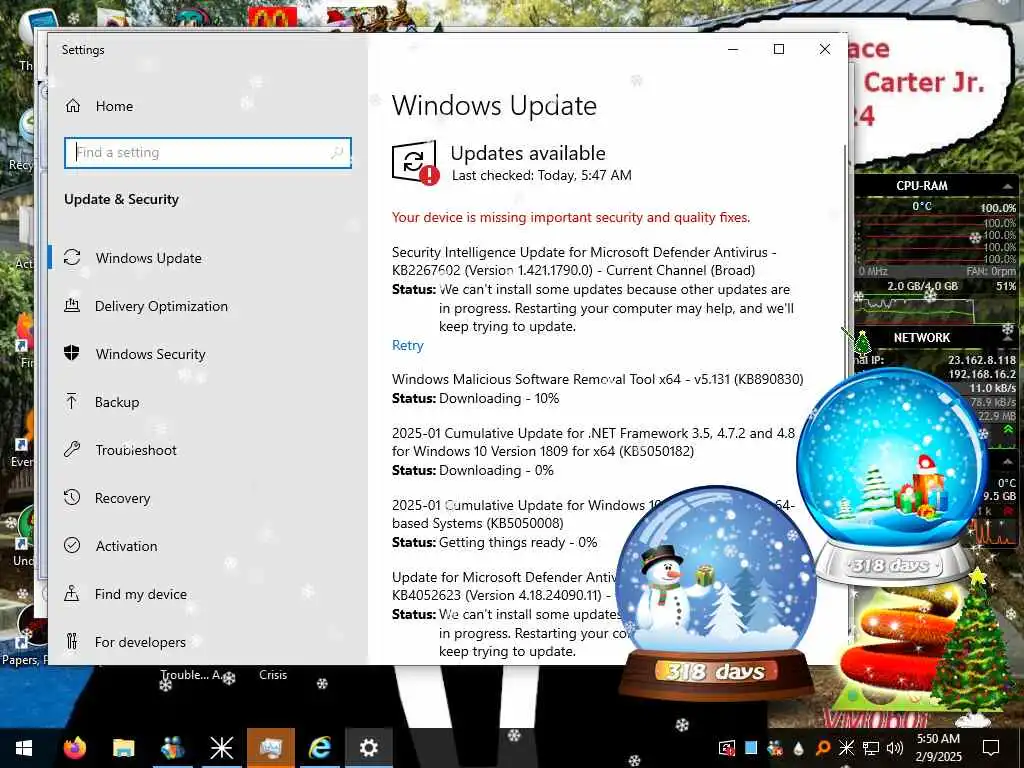The image size is (1024, 768).
Task: Click the Updates available heading
Action: point(528,153)
